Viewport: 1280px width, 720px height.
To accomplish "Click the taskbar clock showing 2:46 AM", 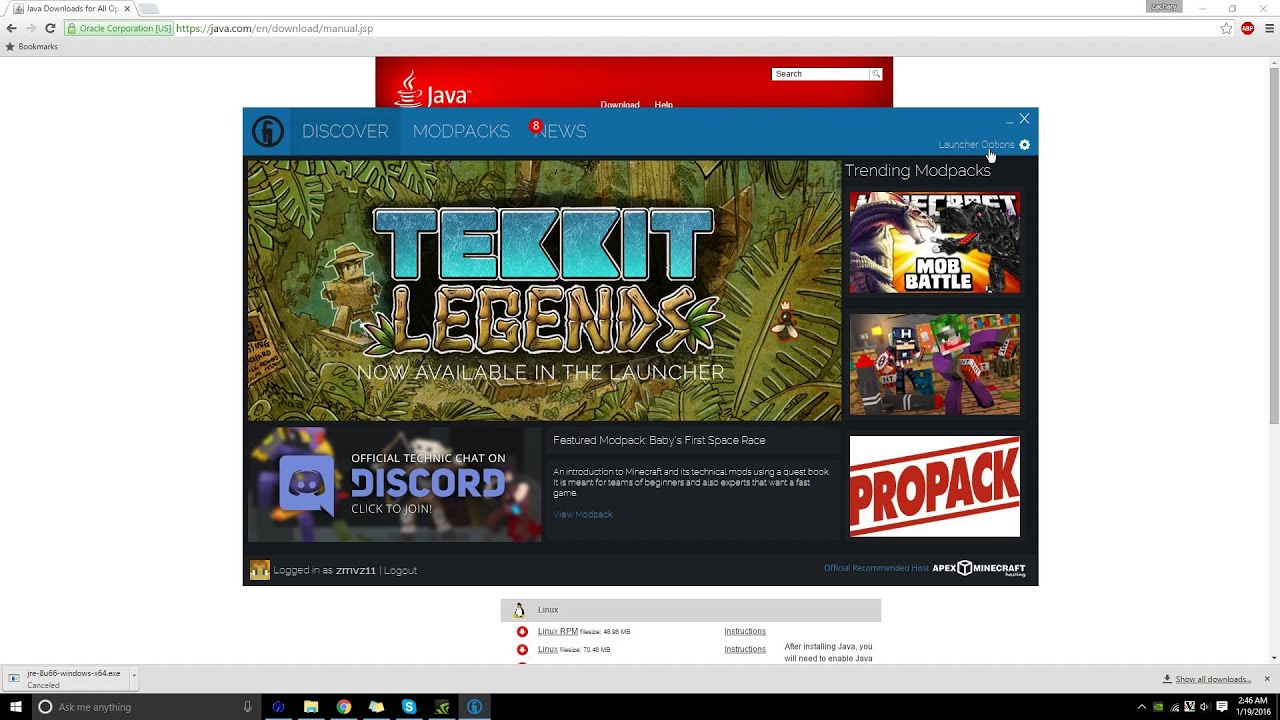I will 1253,707.
